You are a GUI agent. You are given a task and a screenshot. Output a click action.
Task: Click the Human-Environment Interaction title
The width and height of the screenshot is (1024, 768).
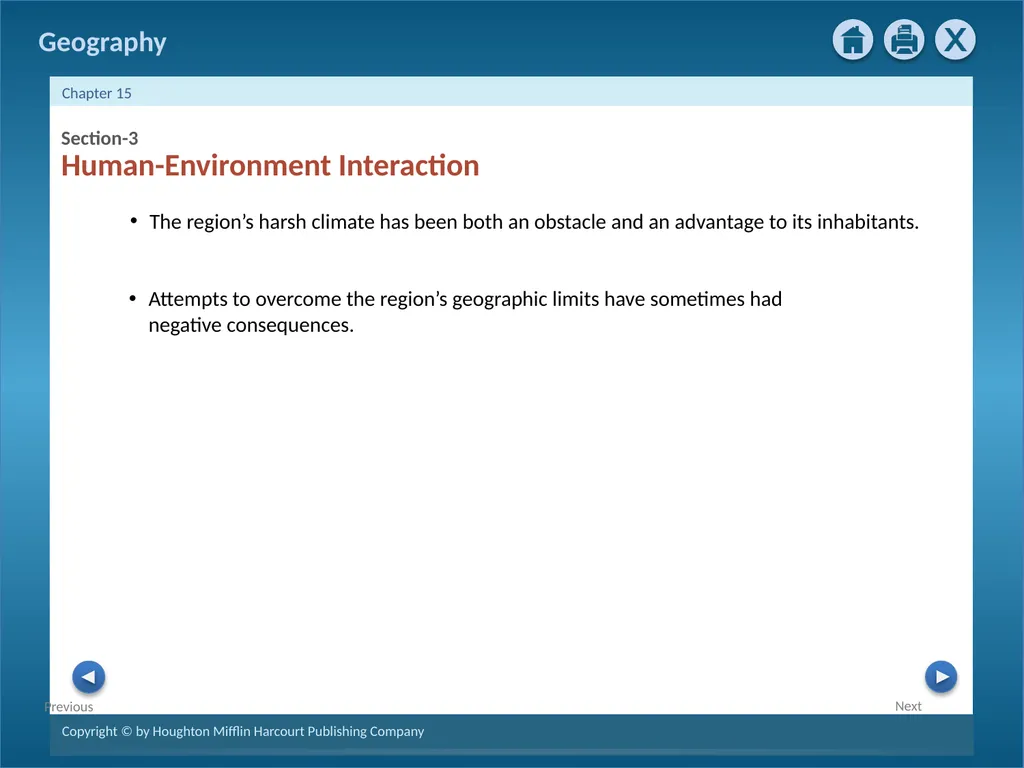[270, 165]
